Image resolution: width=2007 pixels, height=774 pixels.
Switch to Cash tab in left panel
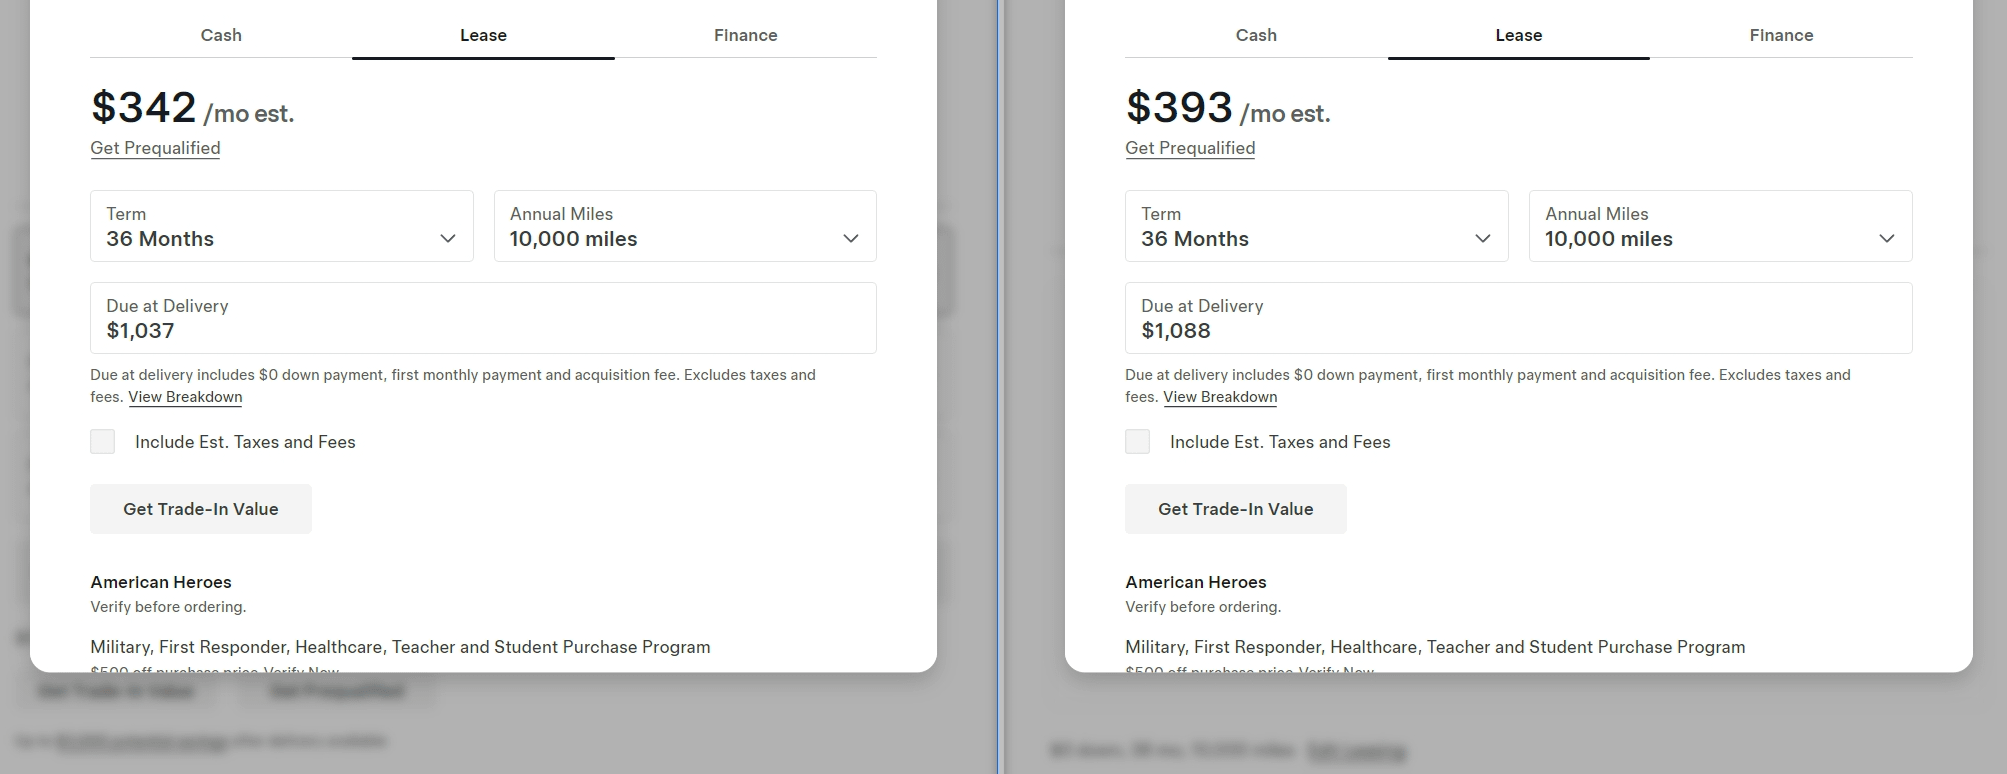click(x=221, y=35)
